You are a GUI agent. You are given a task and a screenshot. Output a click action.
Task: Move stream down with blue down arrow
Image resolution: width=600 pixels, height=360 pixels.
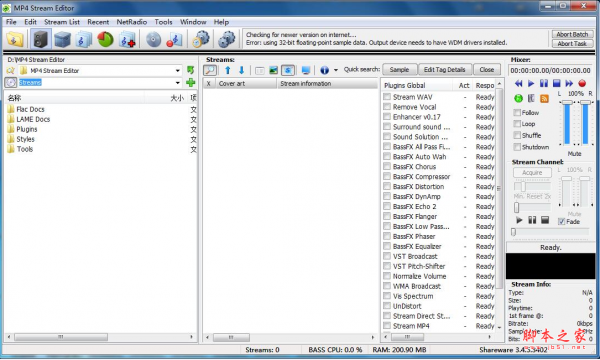(241, 70)
